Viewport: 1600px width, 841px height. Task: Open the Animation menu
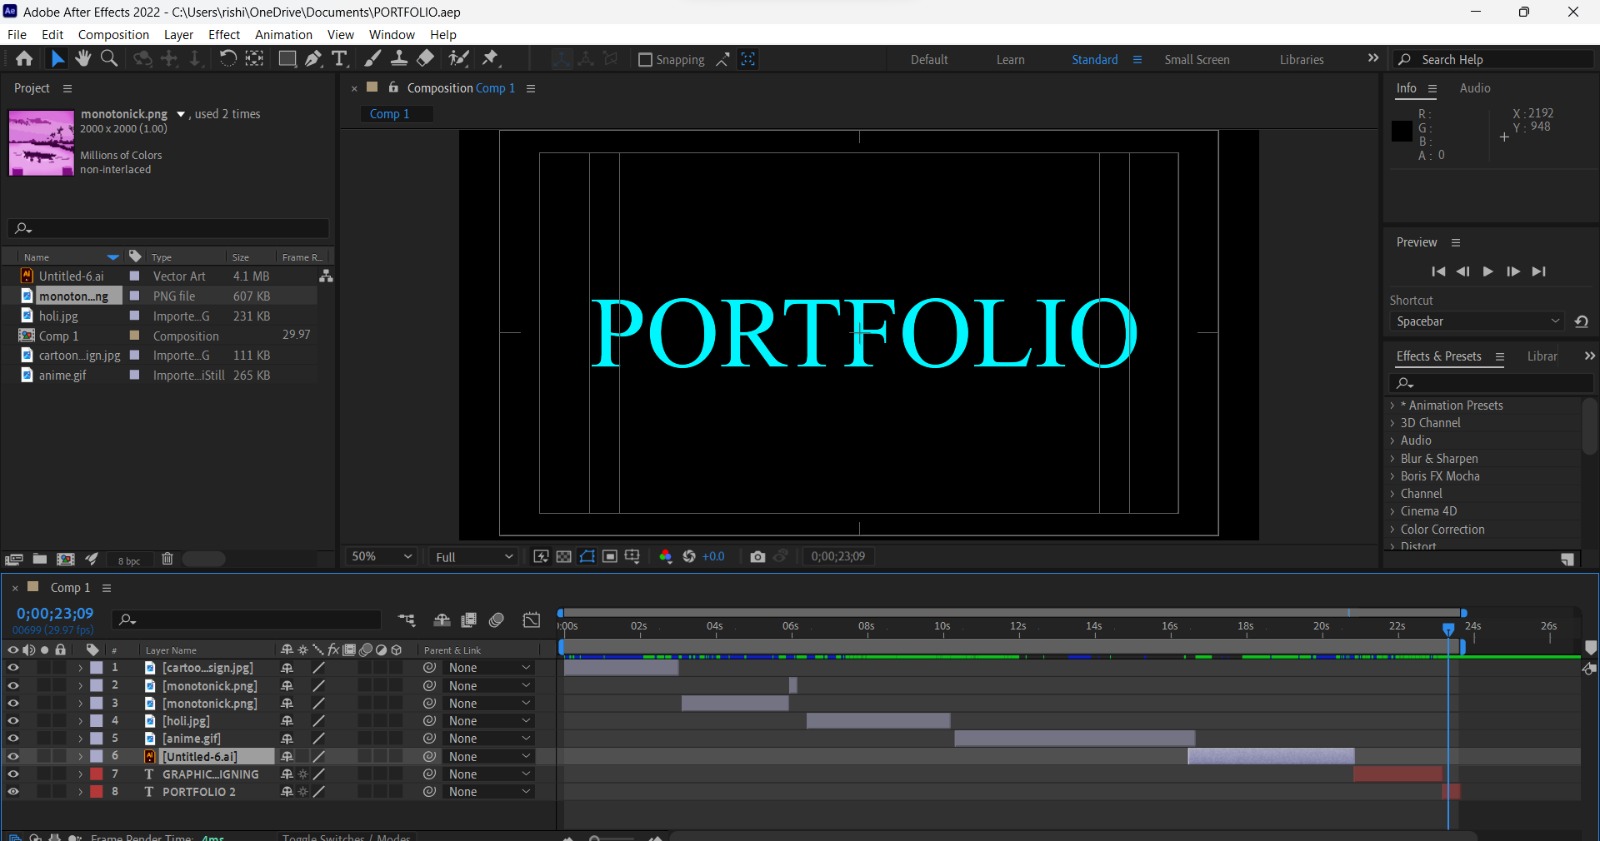284,35
